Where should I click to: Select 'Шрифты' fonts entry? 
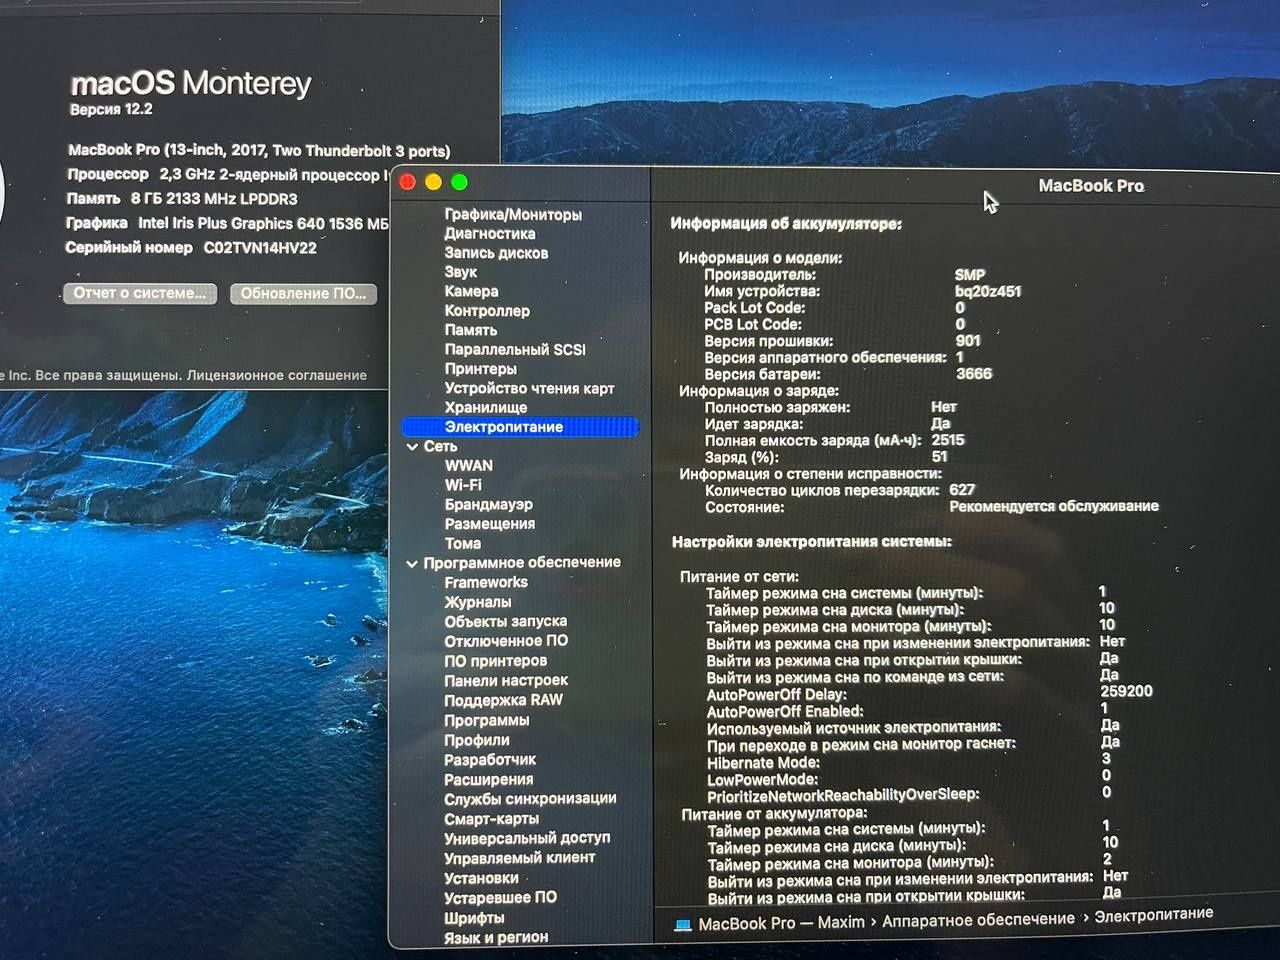pos(474,918)
